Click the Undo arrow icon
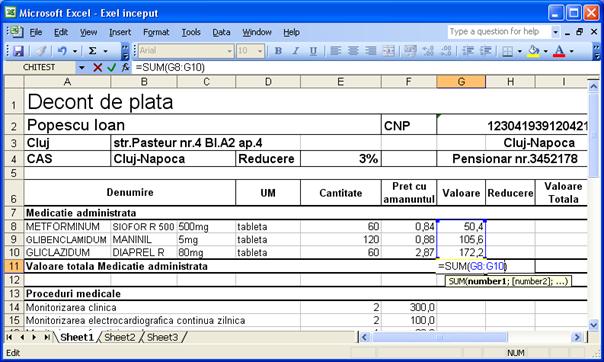The width and height of the screenshot is (604, 362). coord(62,50)
